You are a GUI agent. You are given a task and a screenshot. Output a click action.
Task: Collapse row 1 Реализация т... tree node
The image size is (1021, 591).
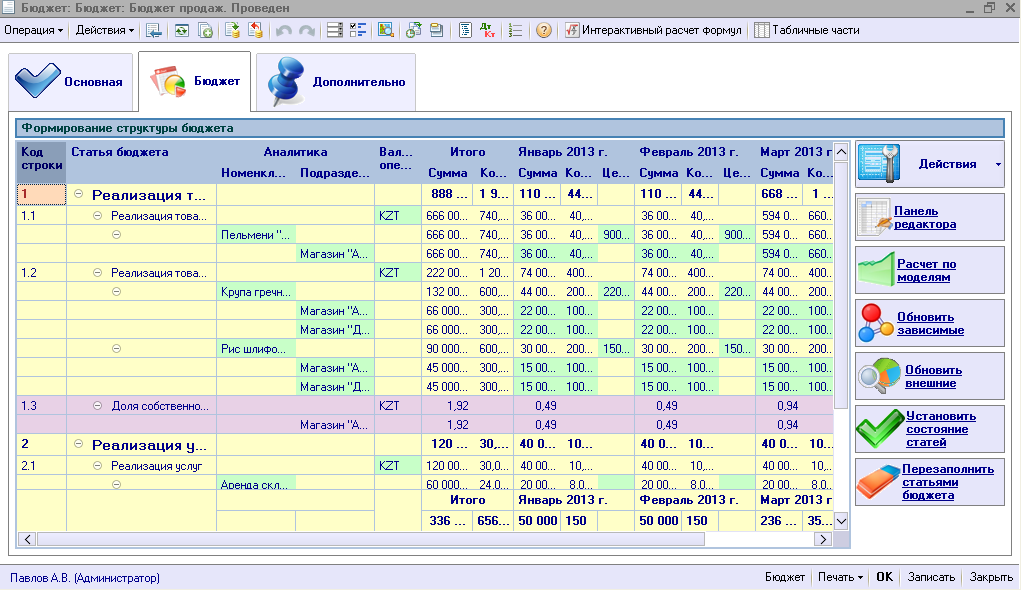coord(78,195)
